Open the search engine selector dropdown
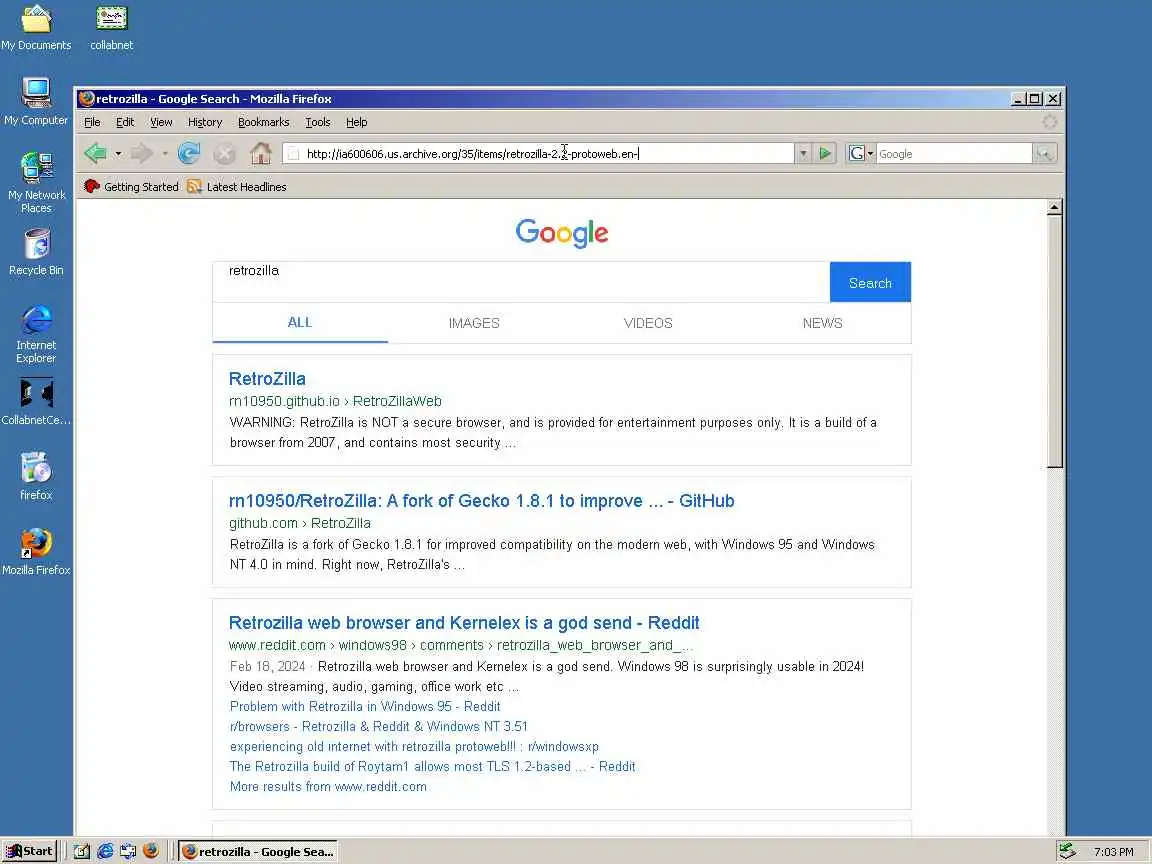 click(870, 154)
